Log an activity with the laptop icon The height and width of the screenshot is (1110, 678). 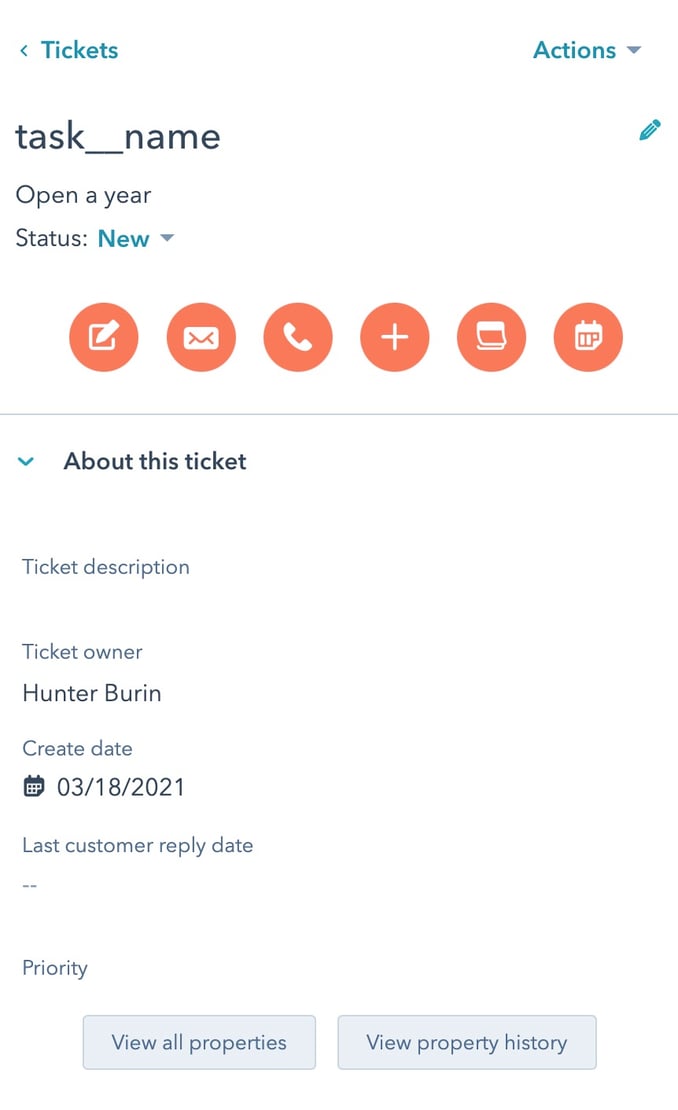[x=491, y=337]
